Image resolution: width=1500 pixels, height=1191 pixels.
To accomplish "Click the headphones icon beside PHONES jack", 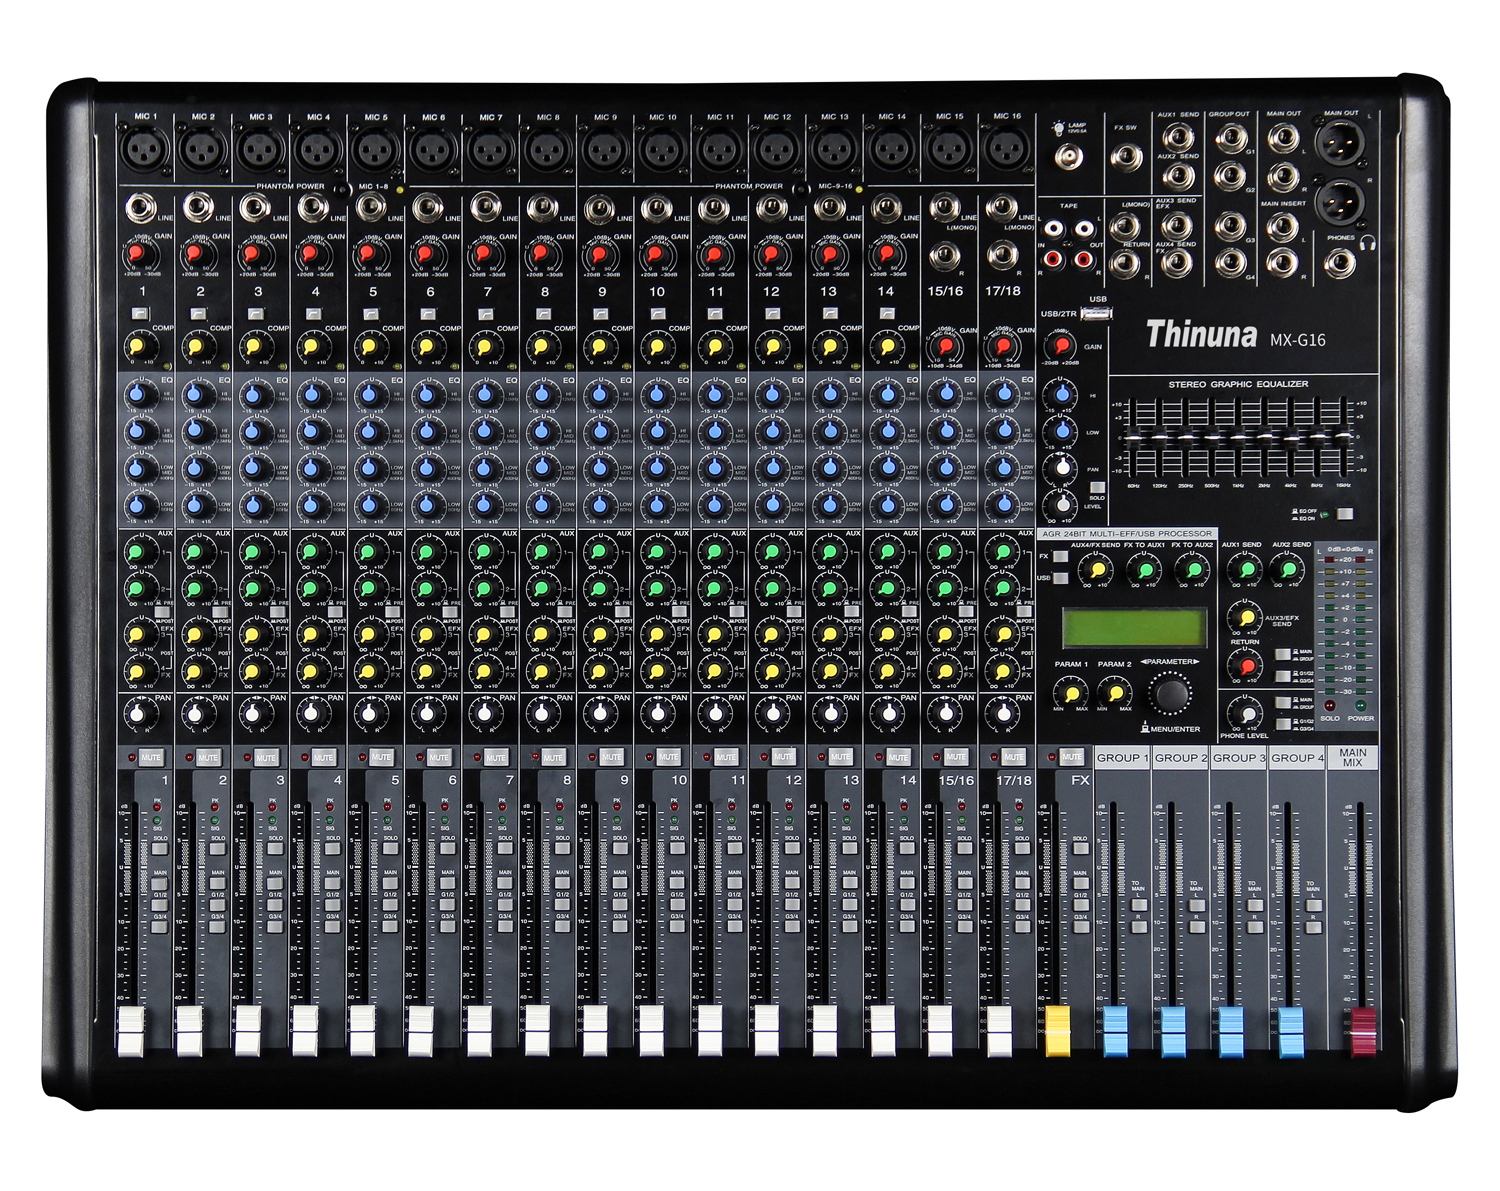I will [1368, 243].
